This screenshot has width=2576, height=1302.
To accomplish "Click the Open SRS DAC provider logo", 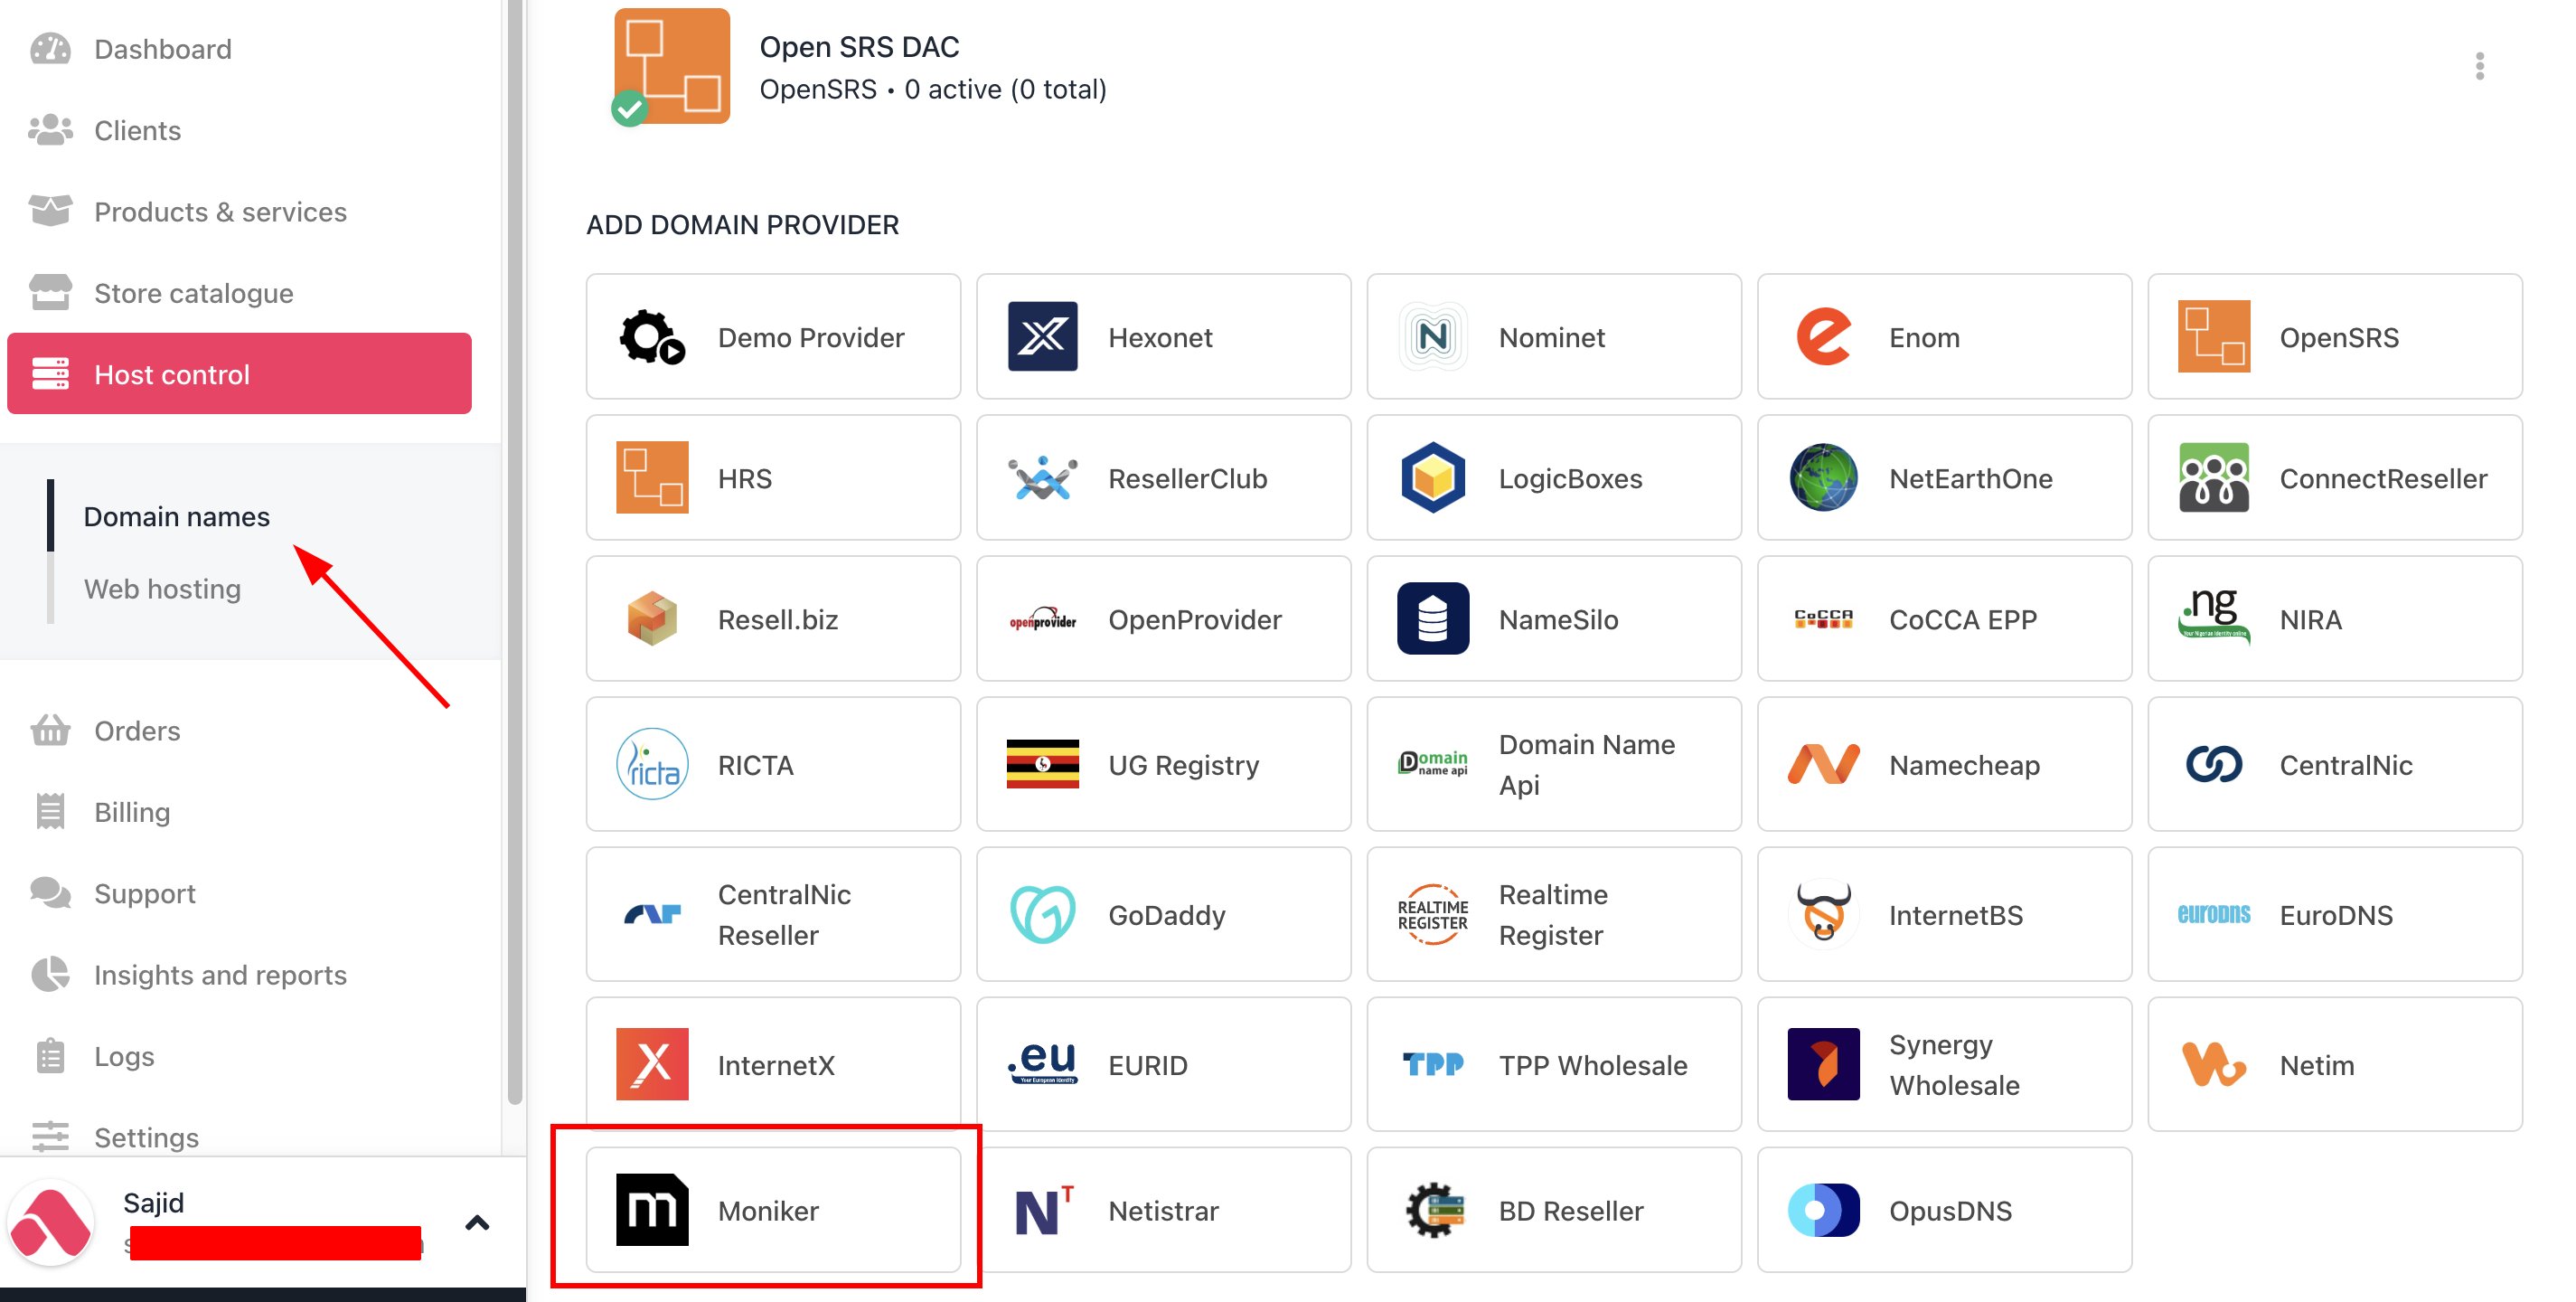I will pos(671,66).
